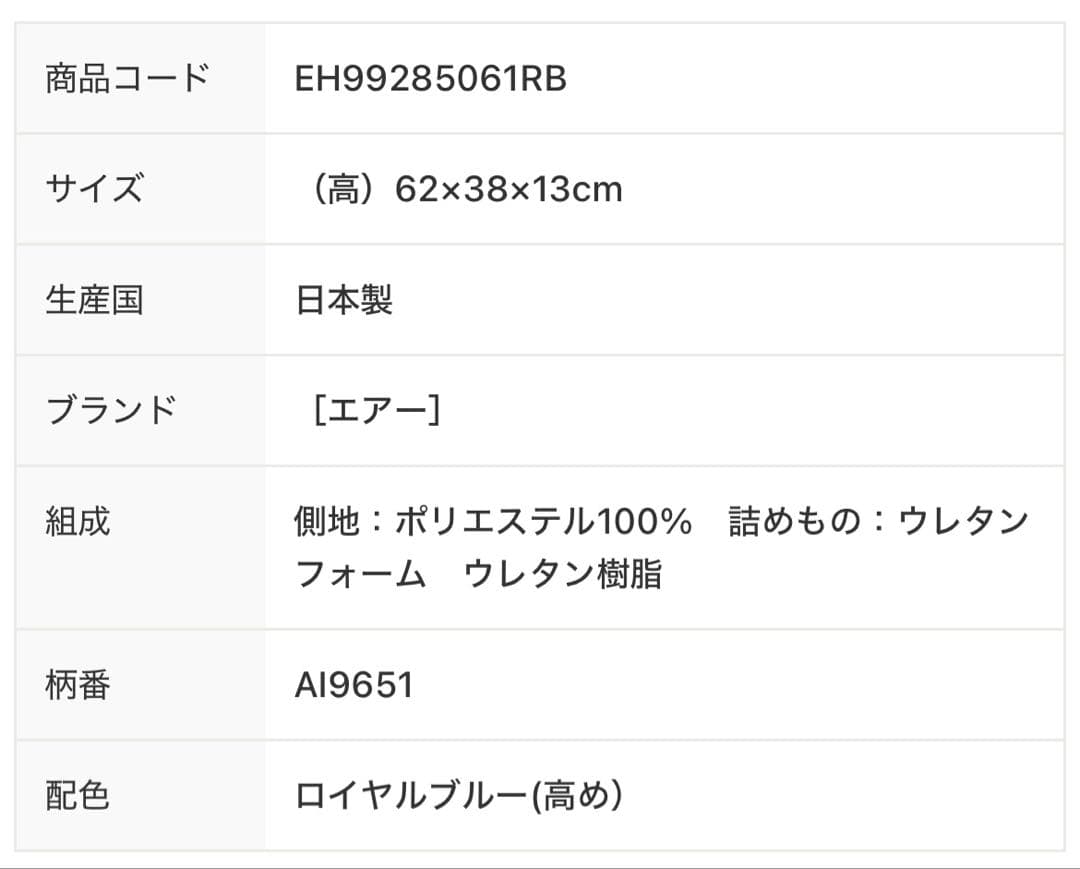The height and width of the screenshot is (869, 1080).
Task: Click the ブランド row label
Action: (110, 410)
